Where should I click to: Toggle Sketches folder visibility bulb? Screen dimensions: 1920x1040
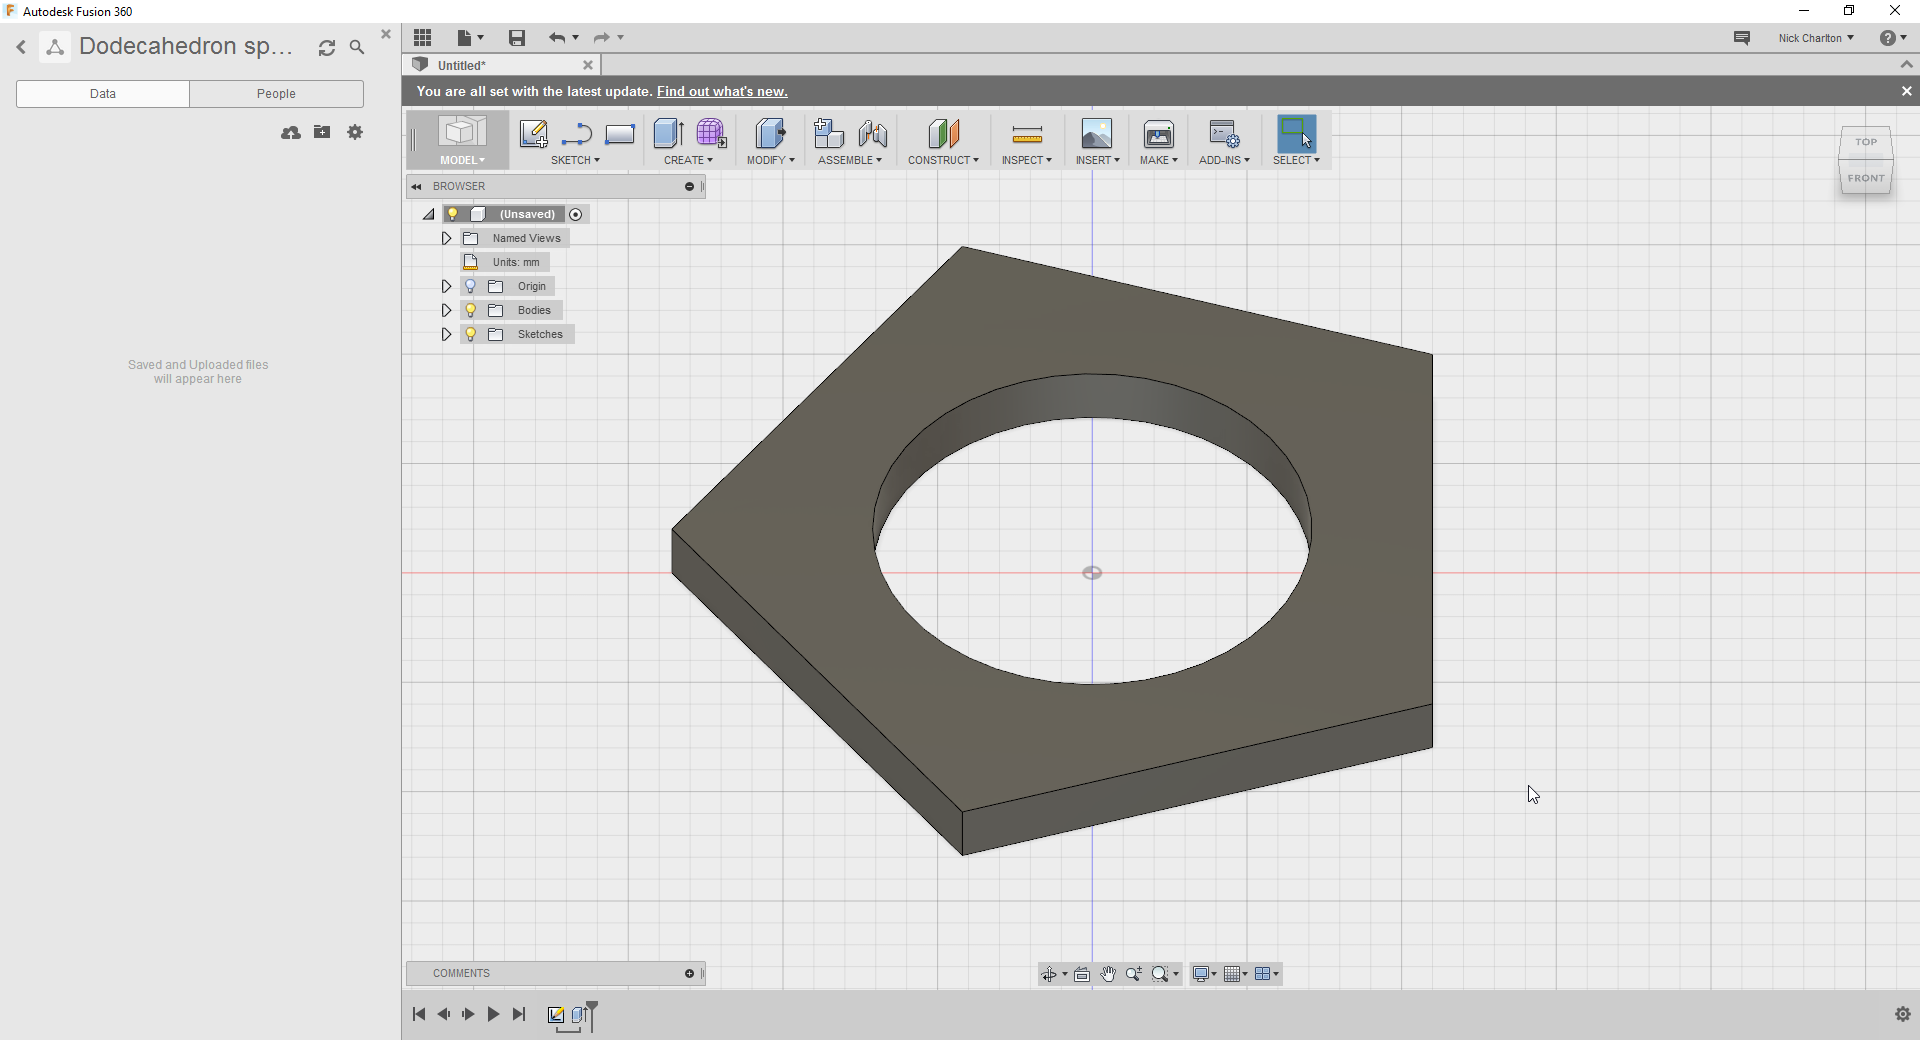pos(470,334)
